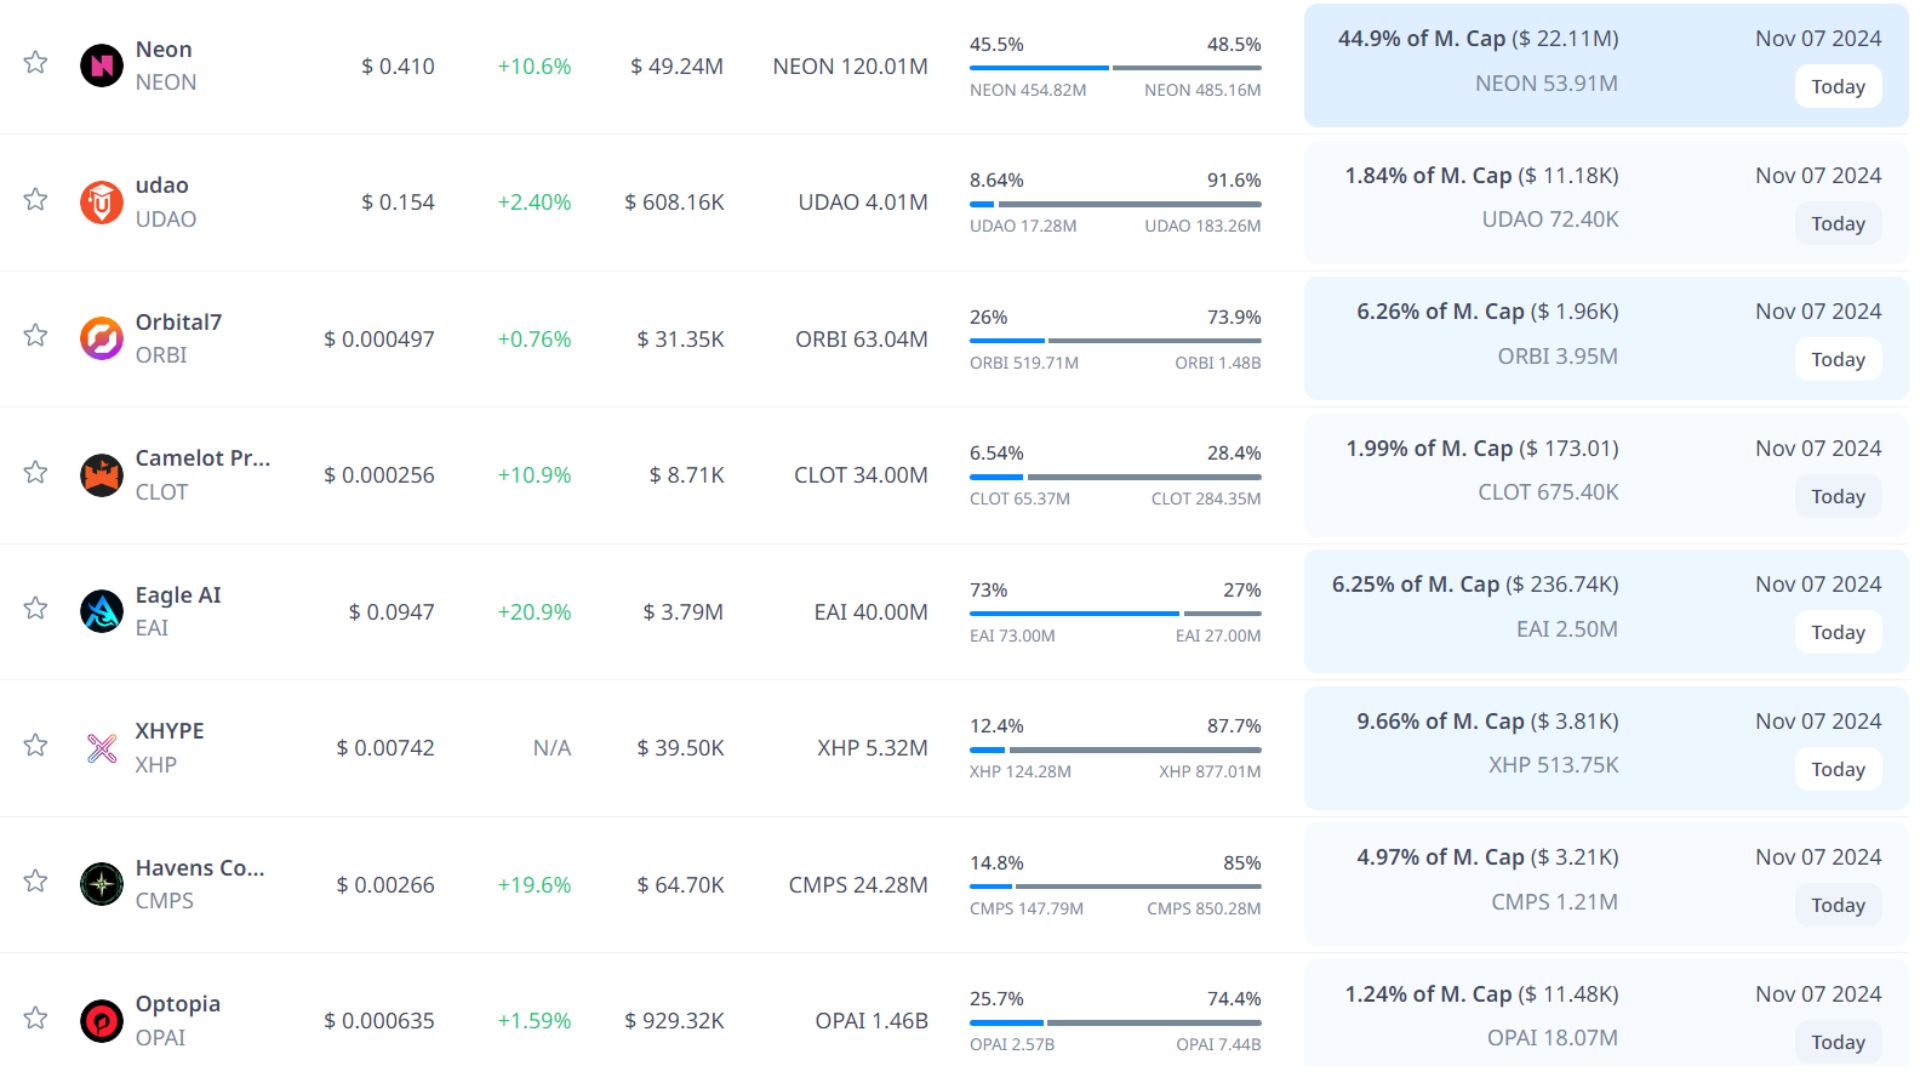Click Today button in udao row
1920x1080 pixels.
1837,224
